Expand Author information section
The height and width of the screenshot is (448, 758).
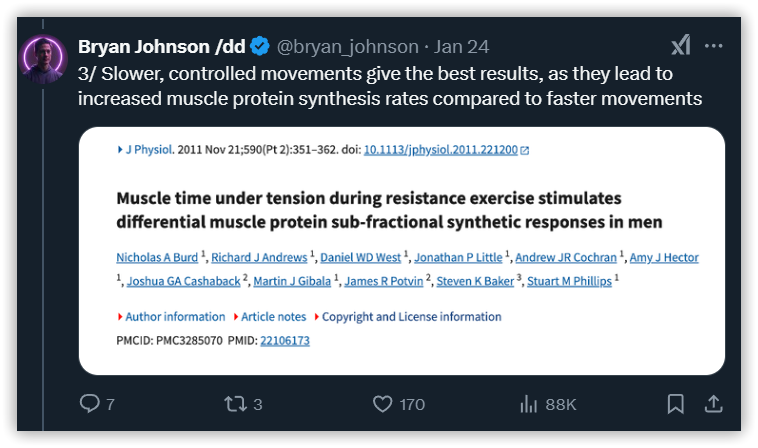coord(172,317)
